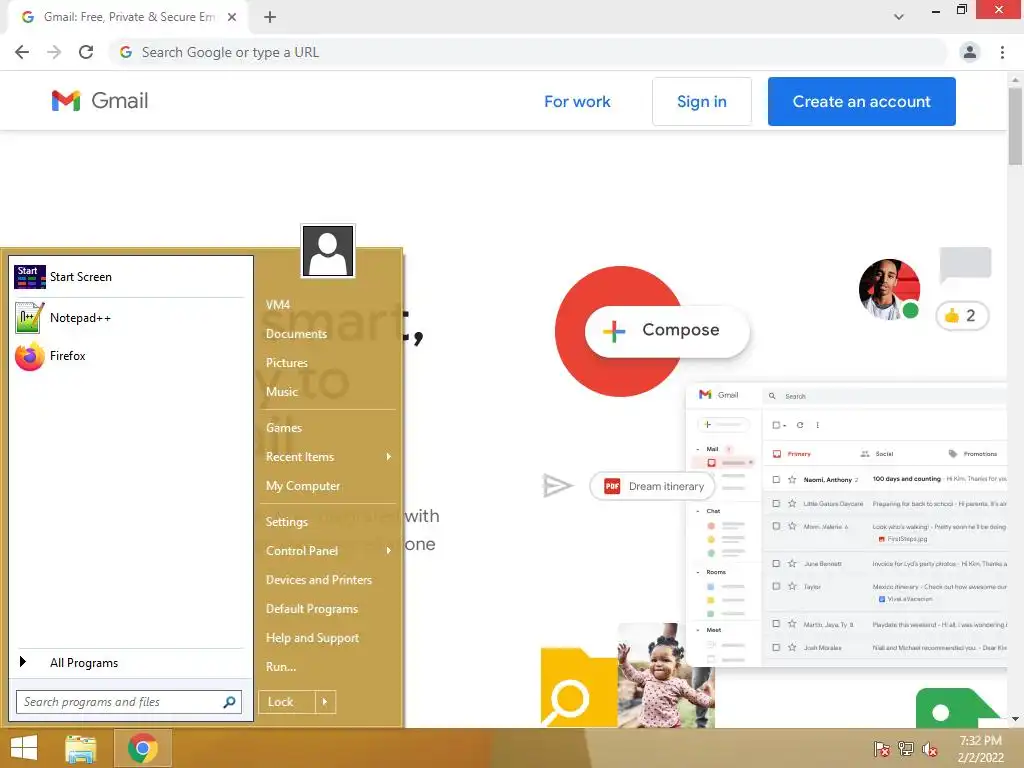The image size is (1024, 768).
Task: Click the user account picture in start menu
Action: pos(328,251)
